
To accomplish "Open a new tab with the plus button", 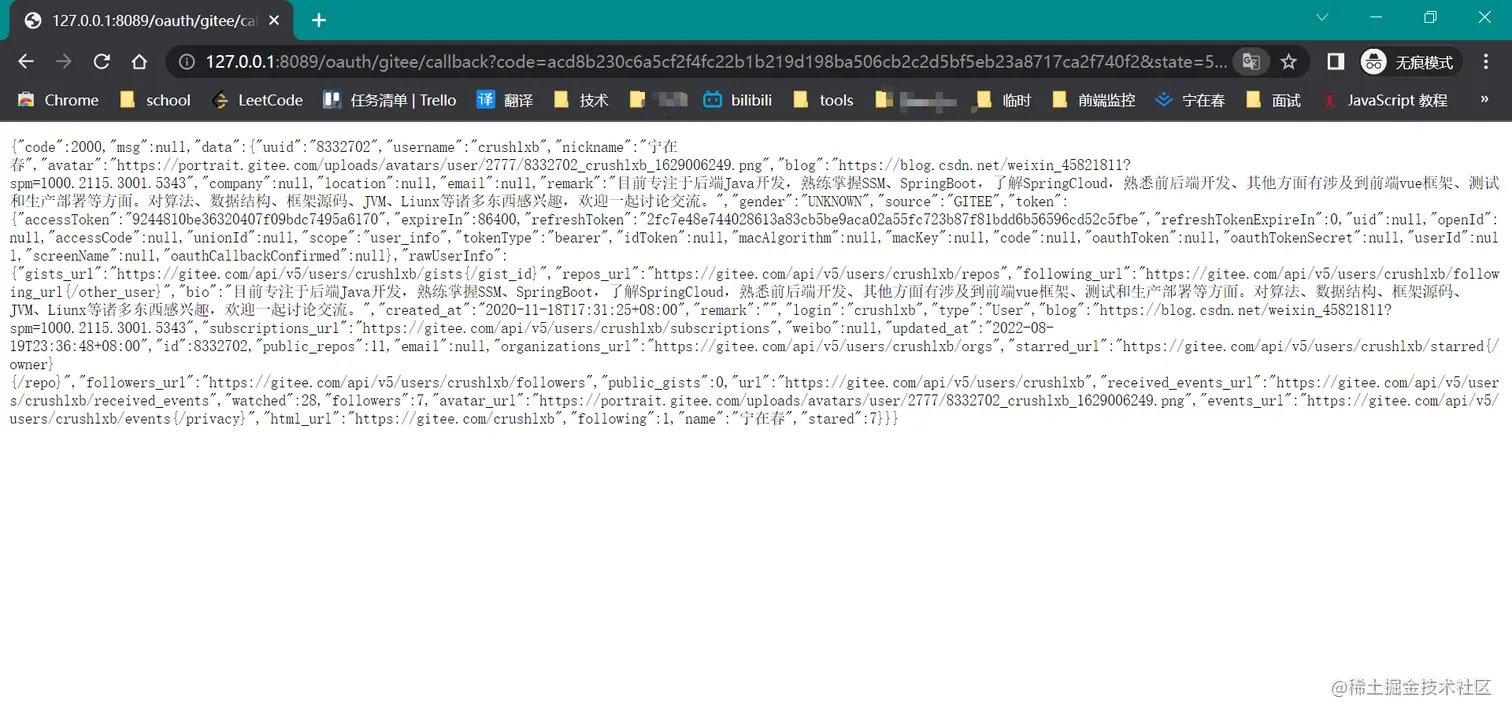I will pos(318,19).
